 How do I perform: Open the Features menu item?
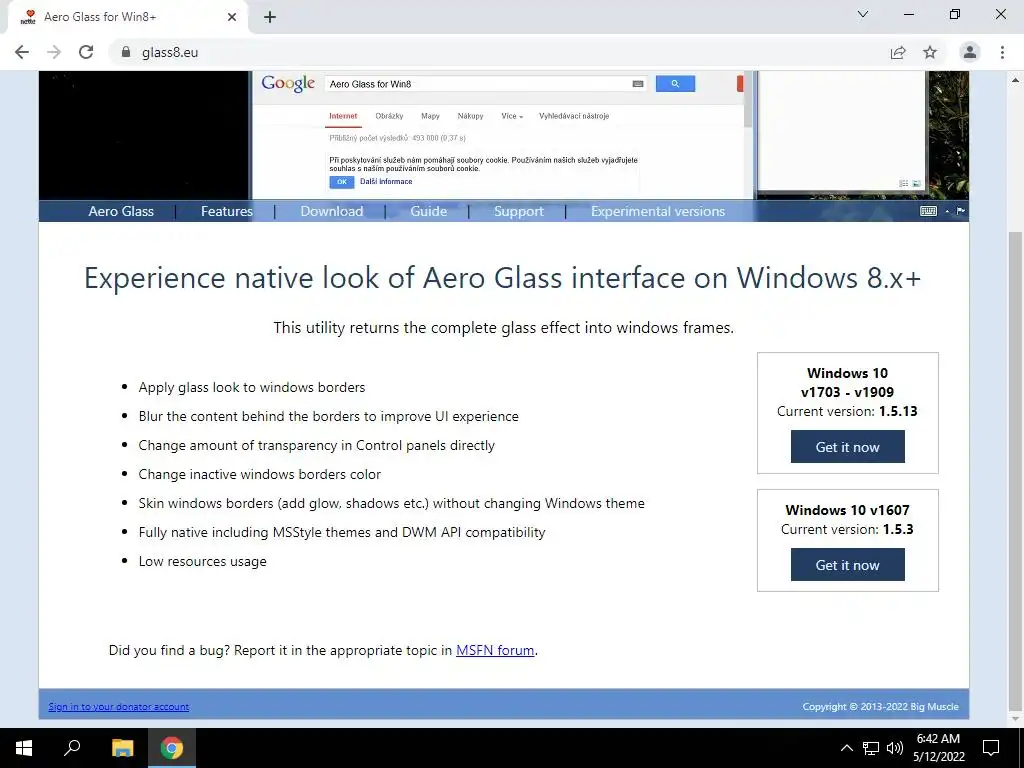227,211
